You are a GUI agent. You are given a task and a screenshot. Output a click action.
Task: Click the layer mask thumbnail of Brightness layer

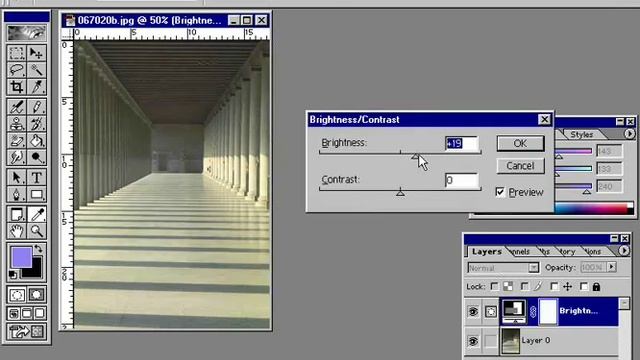coord(548,312)
